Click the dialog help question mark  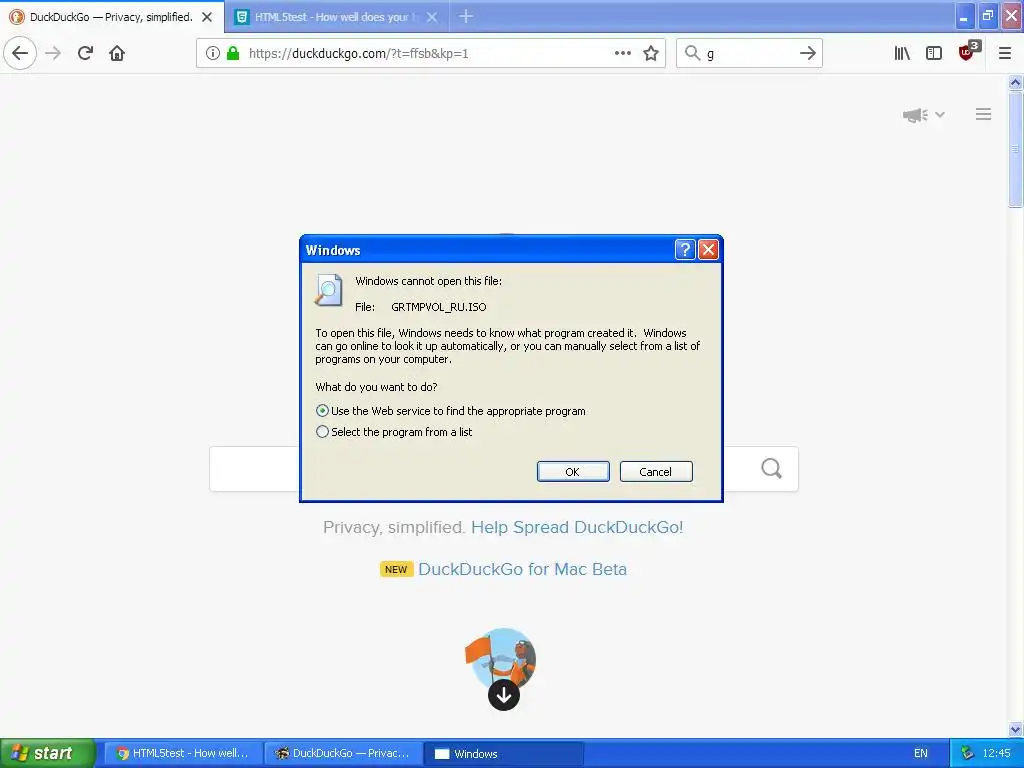[x=684, y=249]
